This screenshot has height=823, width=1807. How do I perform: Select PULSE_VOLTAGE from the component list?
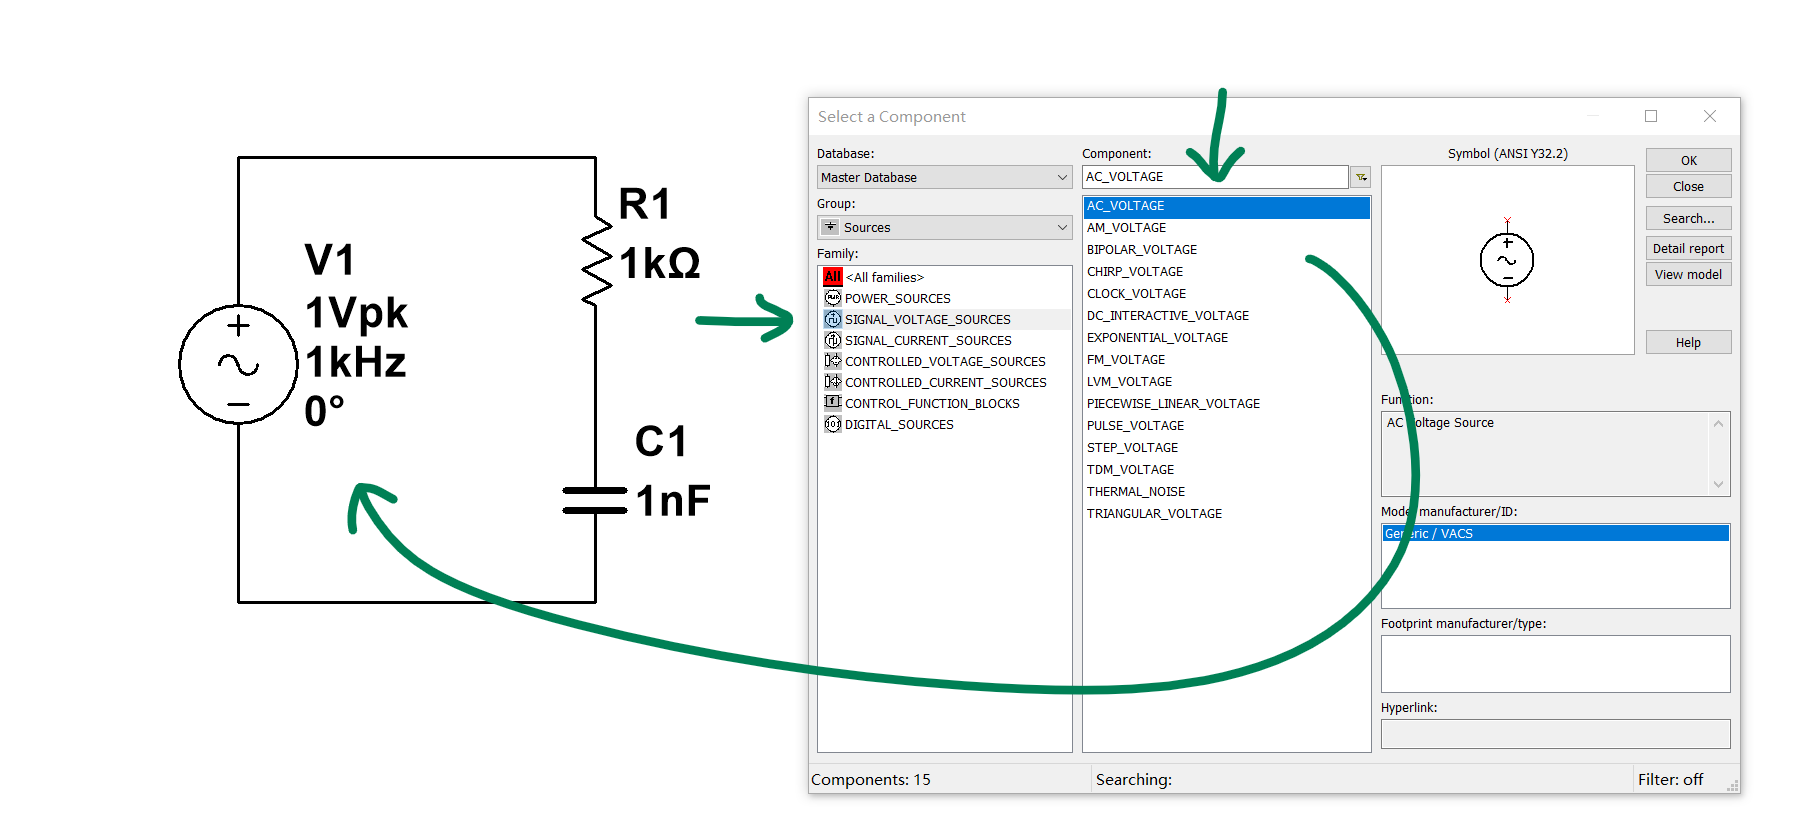pos(1135,425)
